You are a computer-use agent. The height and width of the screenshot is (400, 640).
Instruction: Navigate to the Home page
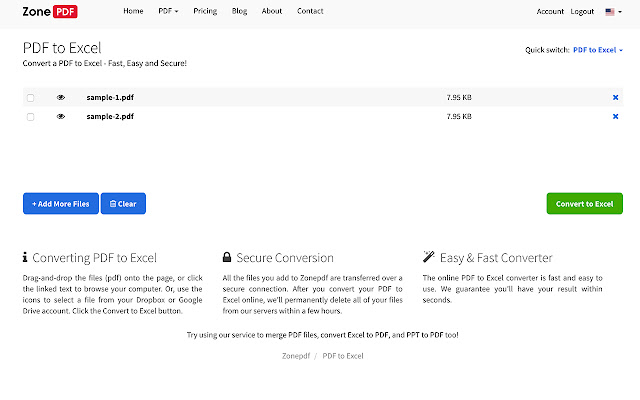133,11
